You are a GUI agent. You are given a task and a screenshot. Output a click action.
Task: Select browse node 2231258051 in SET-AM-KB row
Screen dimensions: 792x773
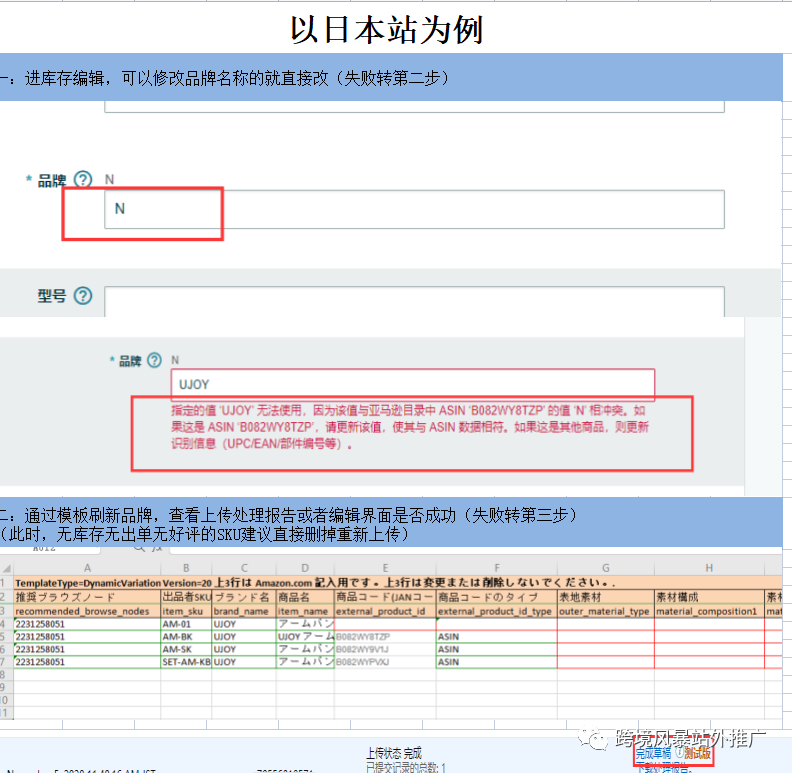click(x=87, y=662)
